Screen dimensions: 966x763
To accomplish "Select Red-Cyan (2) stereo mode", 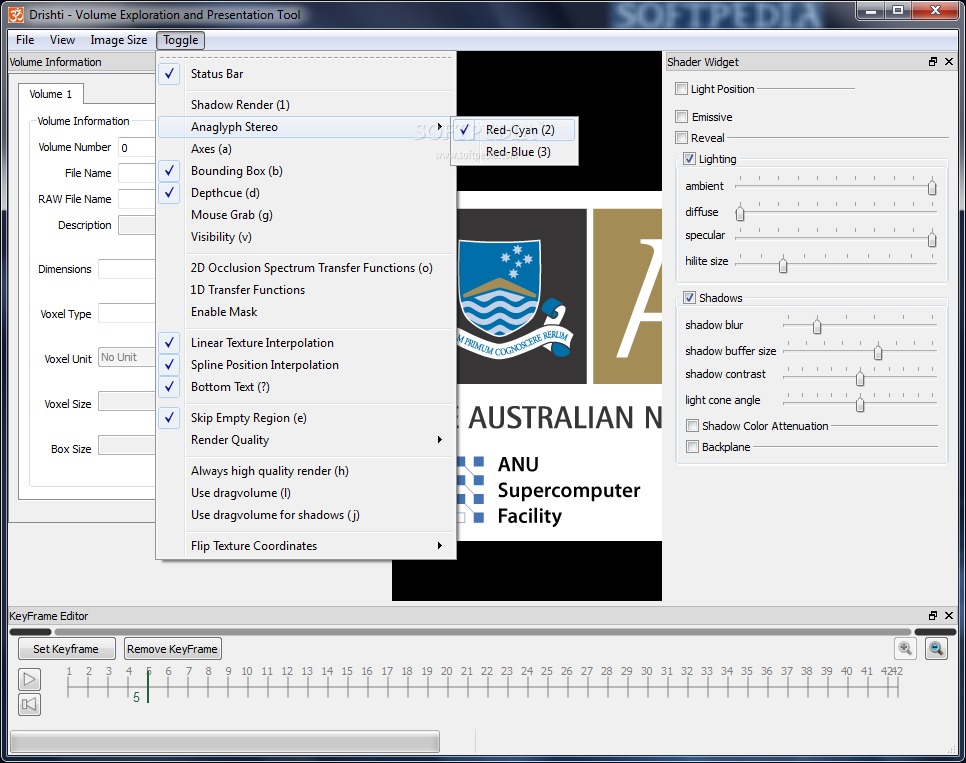I will [514, 130].
